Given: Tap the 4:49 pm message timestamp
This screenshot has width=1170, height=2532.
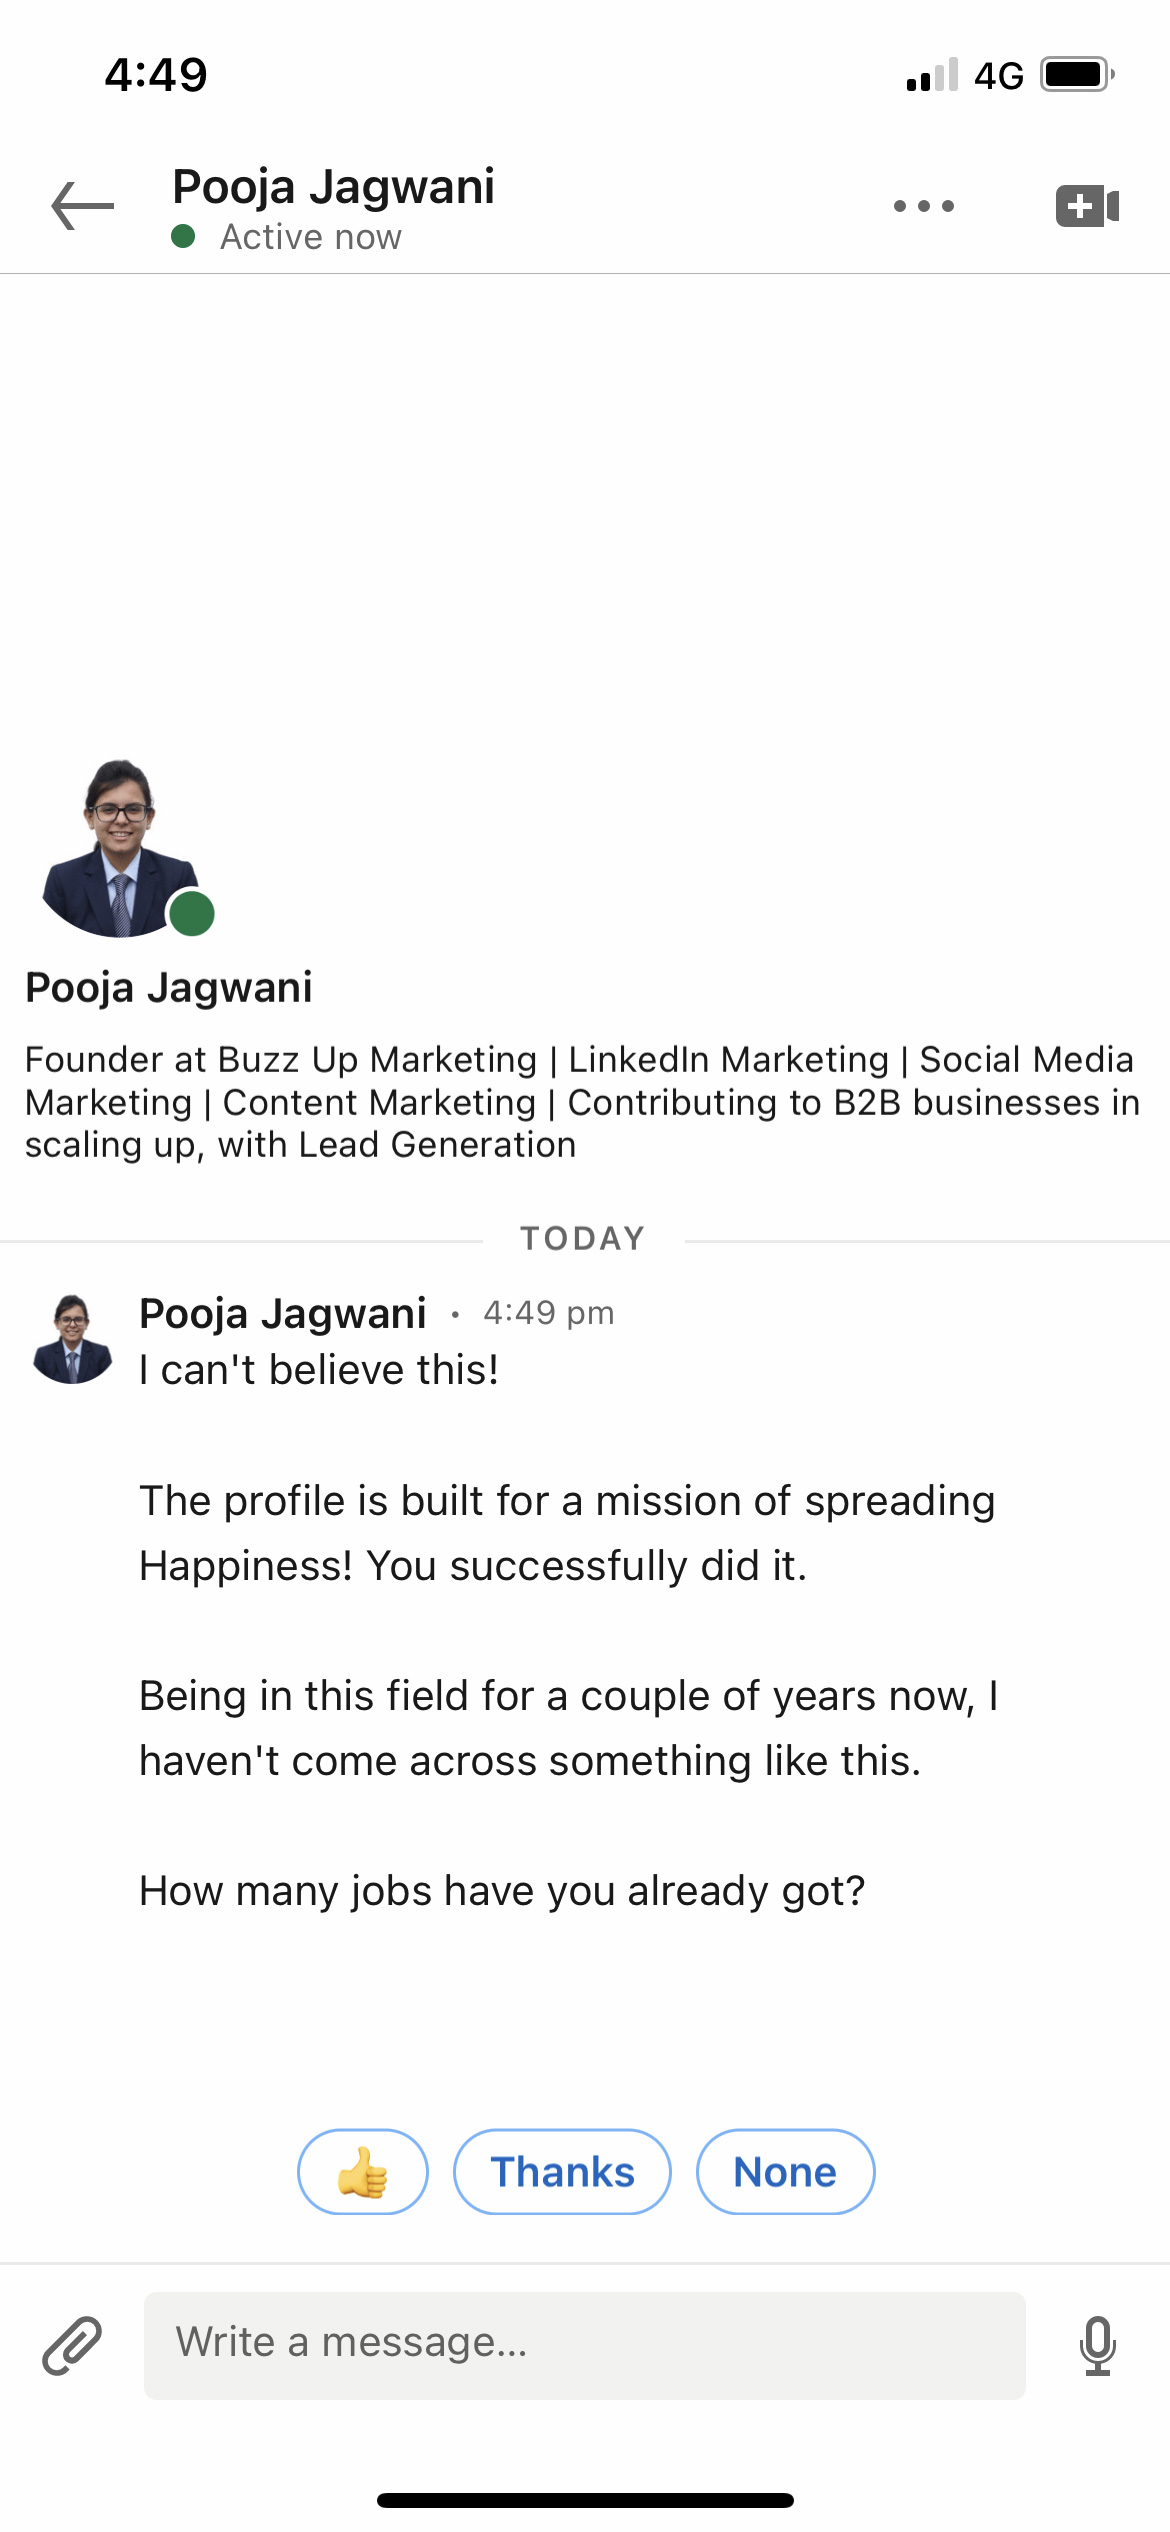Looking at the screenshot, I should [x=548, y=1313].
